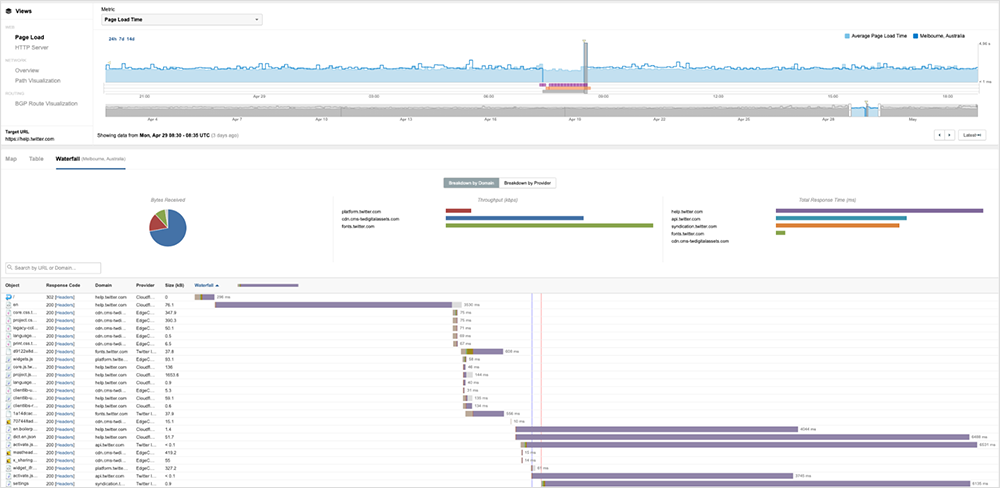Toggle to Breakdown by Domain view
Viewport: 1000px width, 488px height.
[471, 183]
